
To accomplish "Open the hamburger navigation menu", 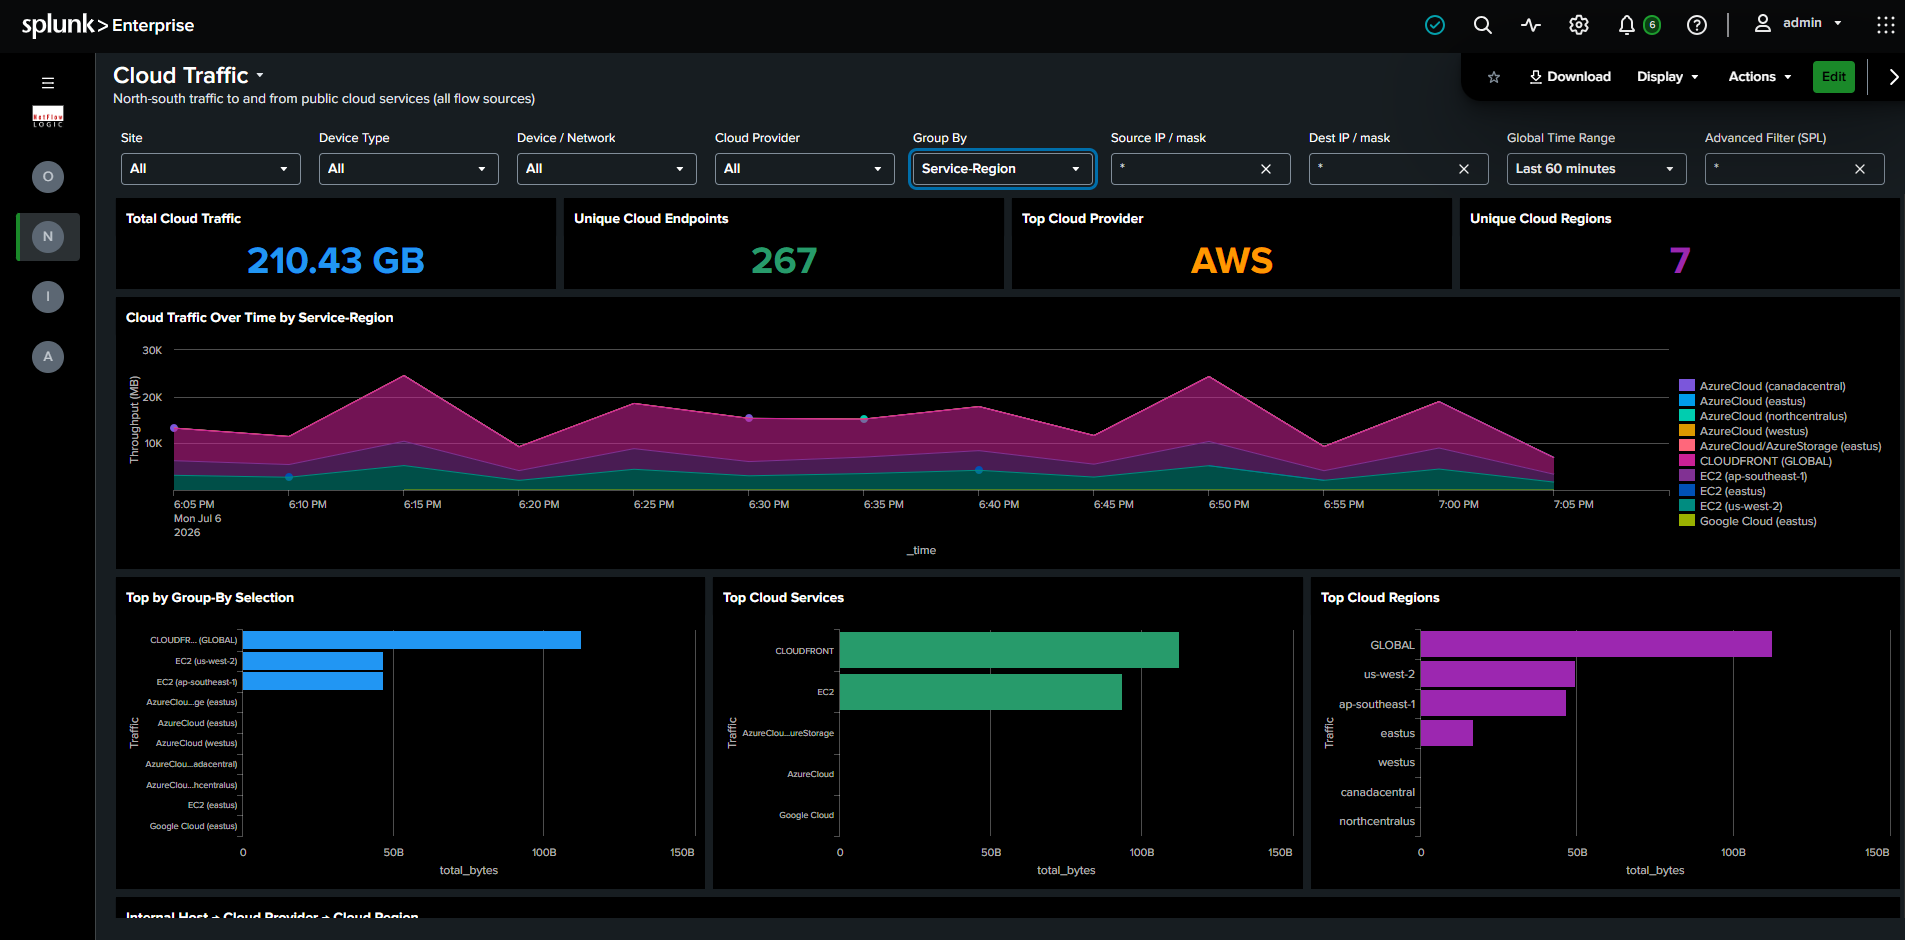I will tap(48, 83).
